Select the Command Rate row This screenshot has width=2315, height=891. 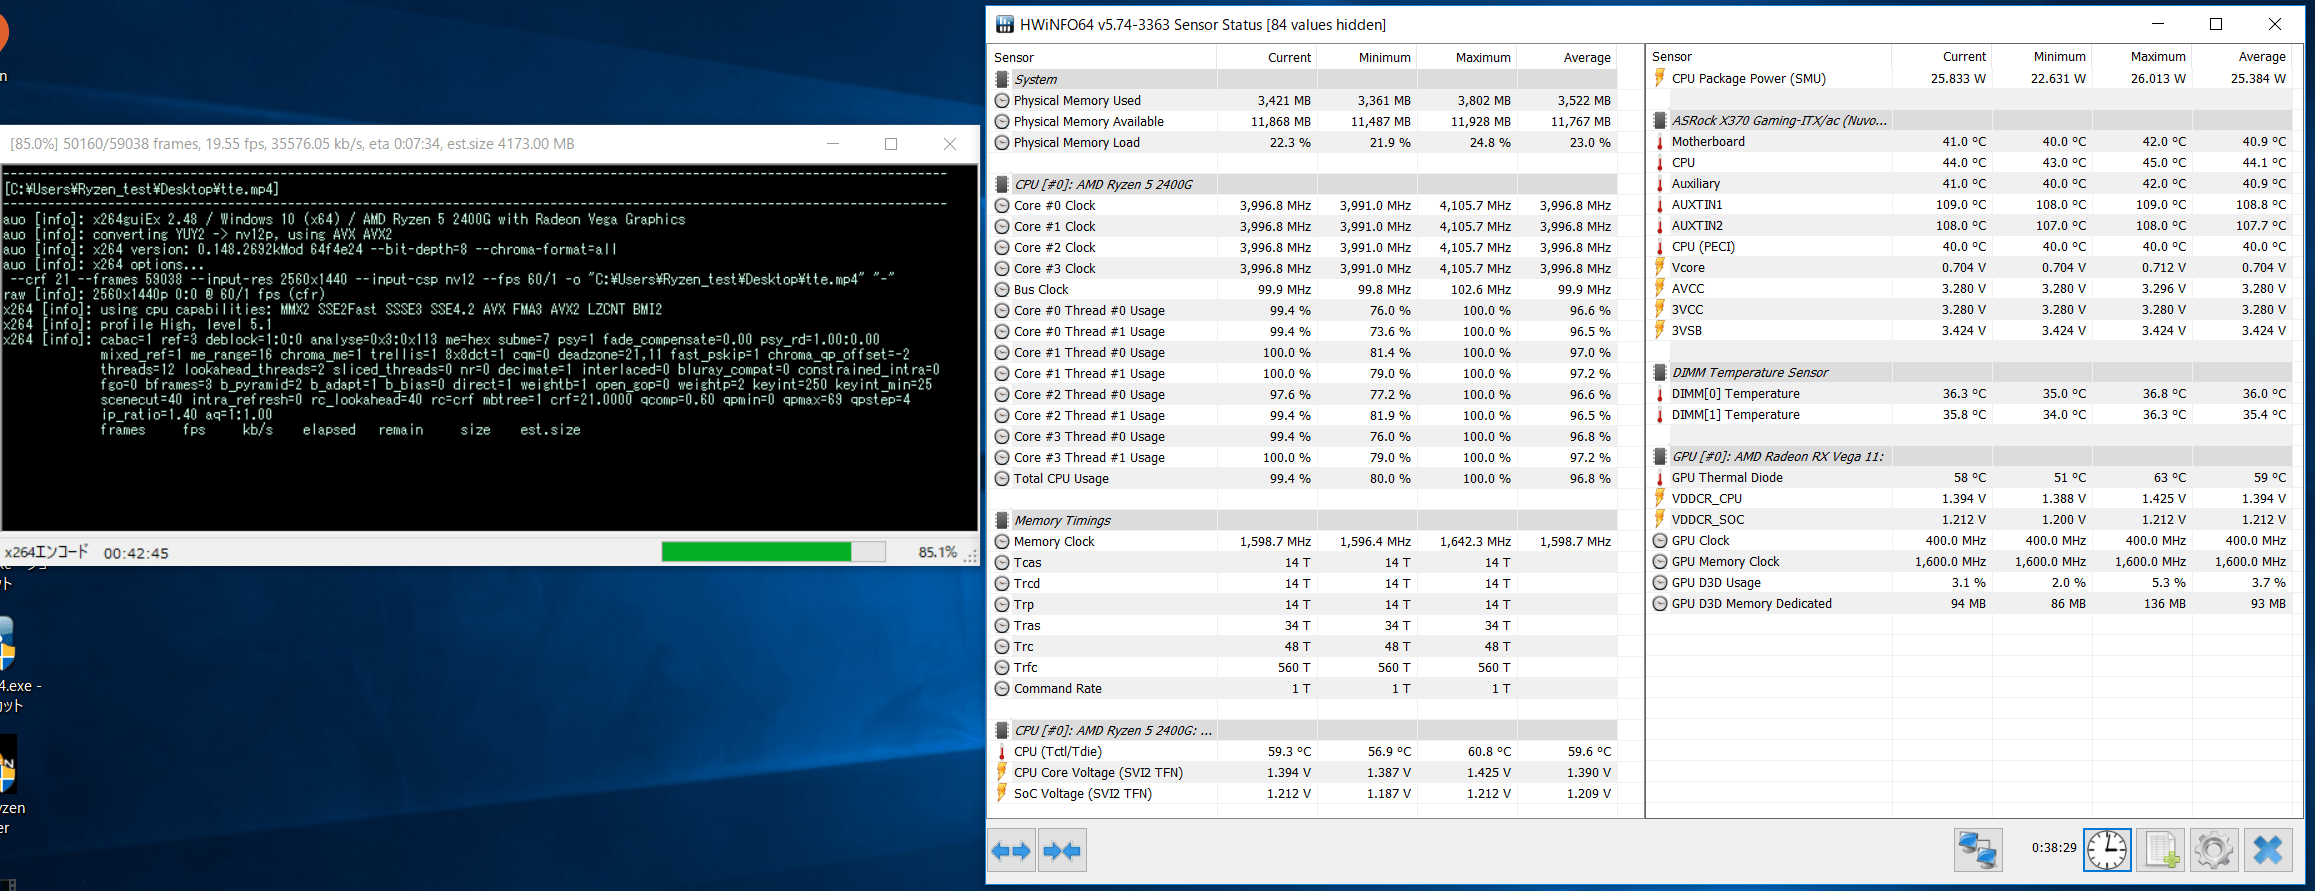1302,688
